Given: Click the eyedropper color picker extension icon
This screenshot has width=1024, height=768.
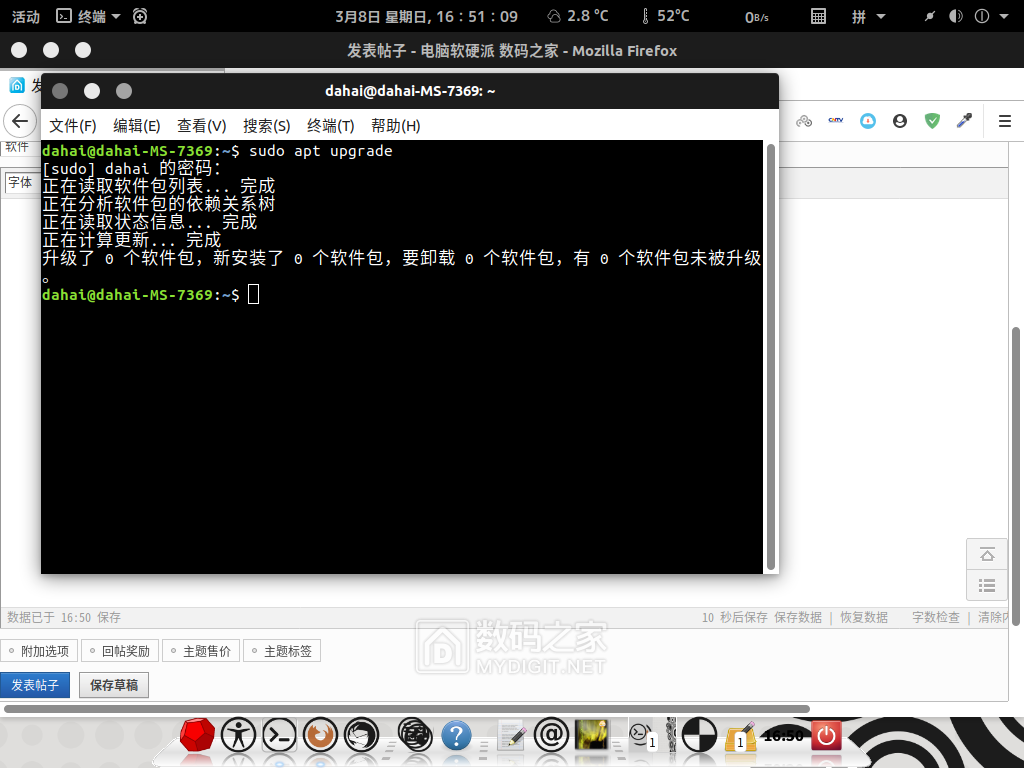Looking at the screenshot, I should [965, 121].
